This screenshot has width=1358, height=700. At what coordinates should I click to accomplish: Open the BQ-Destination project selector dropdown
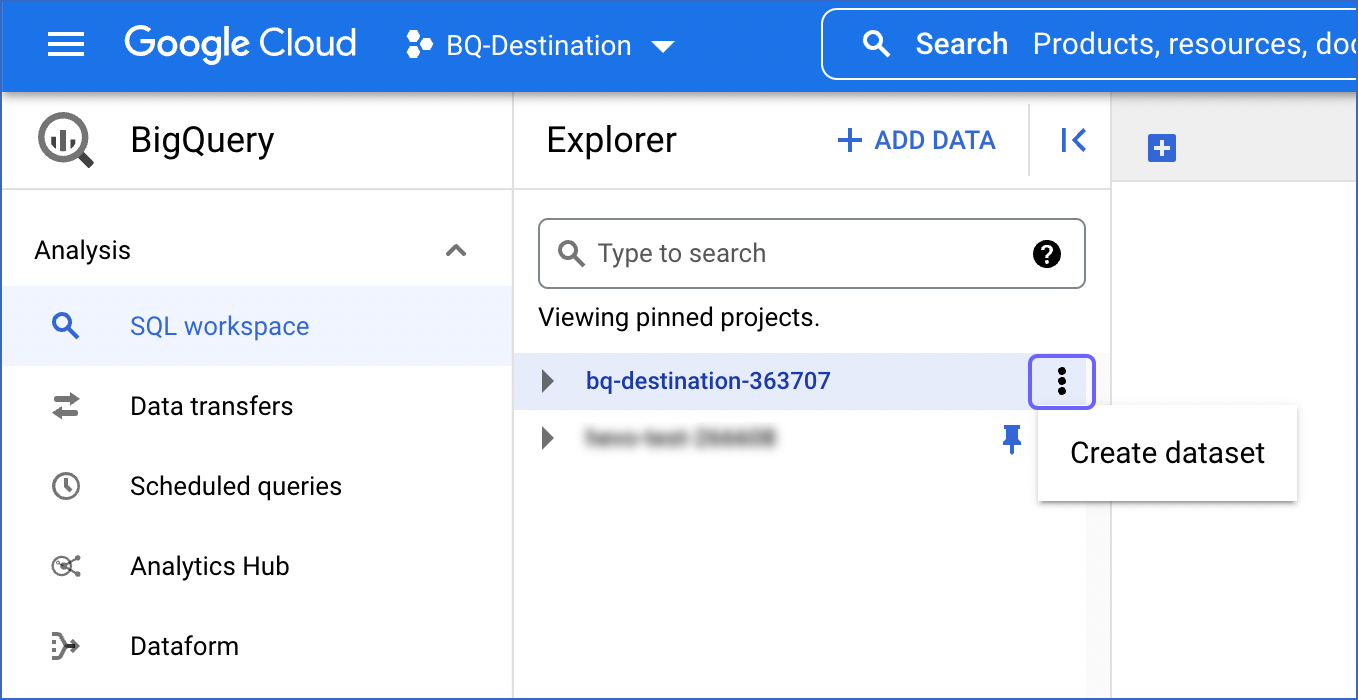click(540, 46)
